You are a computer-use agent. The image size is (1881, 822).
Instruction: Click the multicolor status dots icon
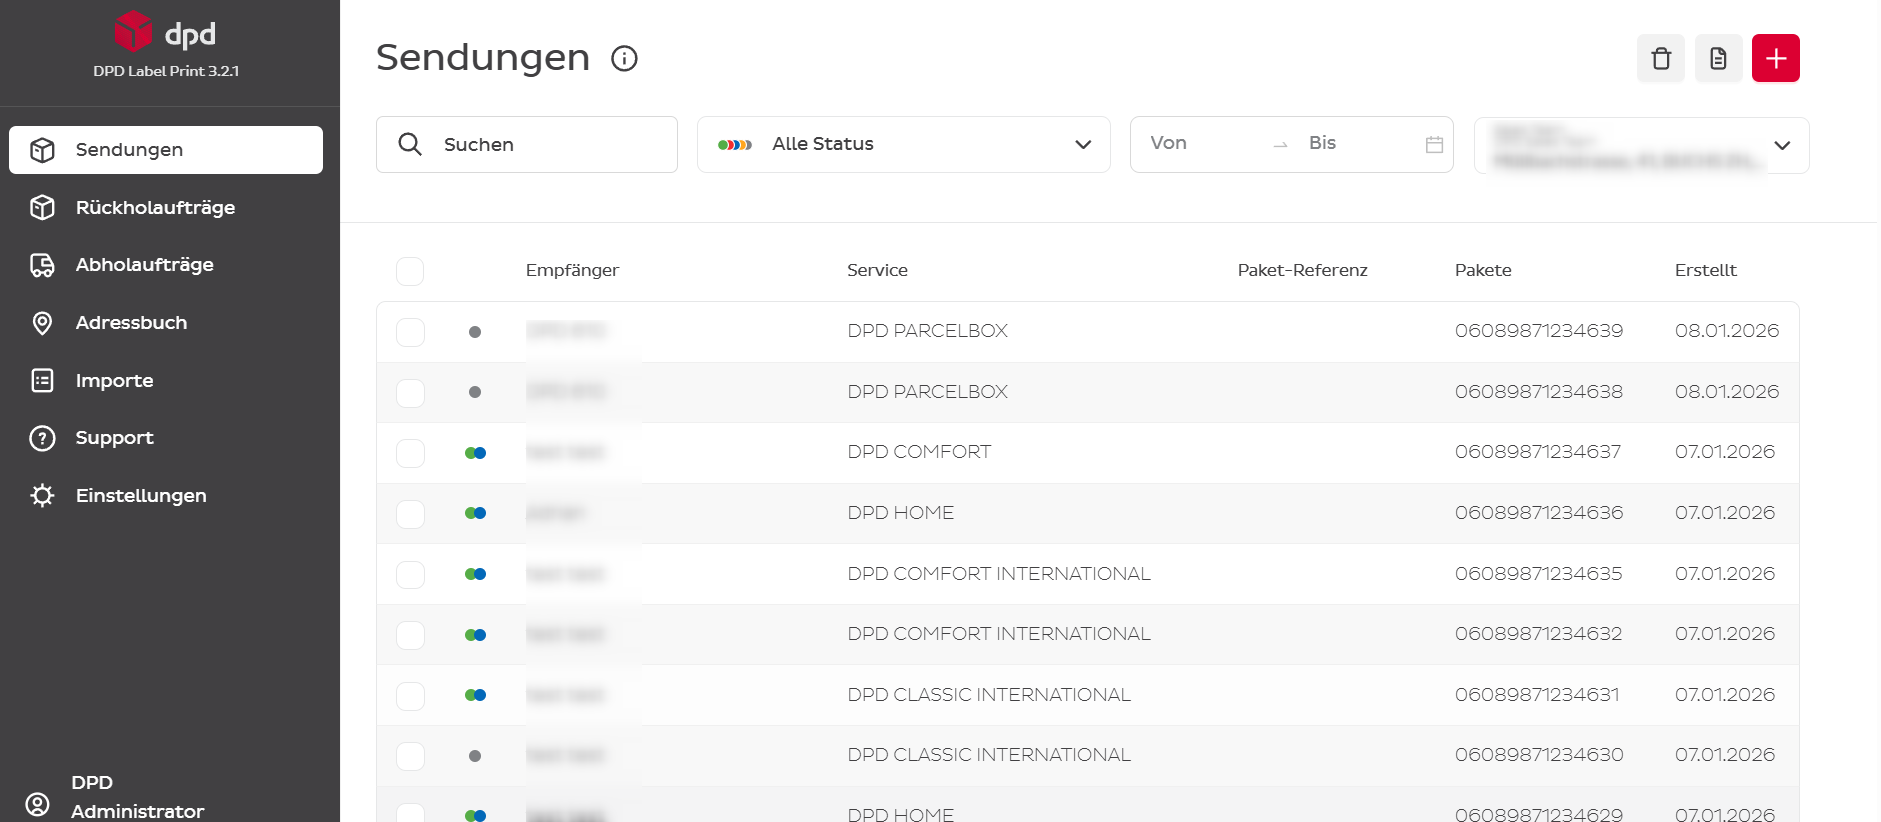(735, 145)
